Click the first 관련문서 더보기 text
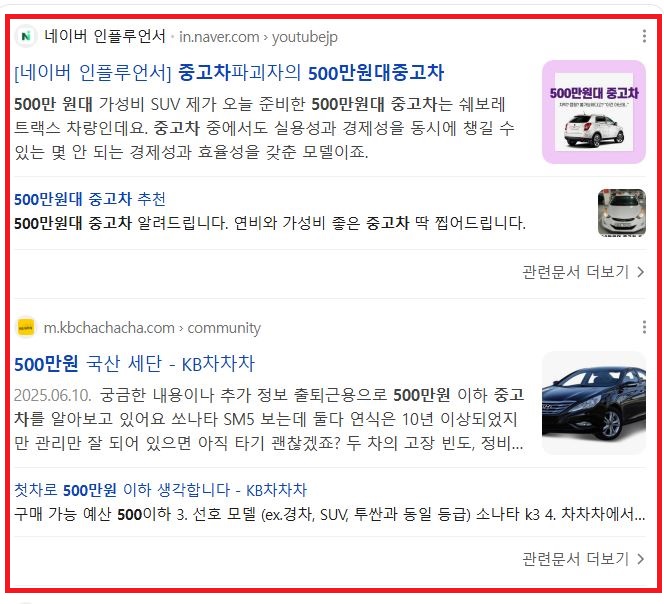This screenshot has width=664, height=604. pos(575,272)
